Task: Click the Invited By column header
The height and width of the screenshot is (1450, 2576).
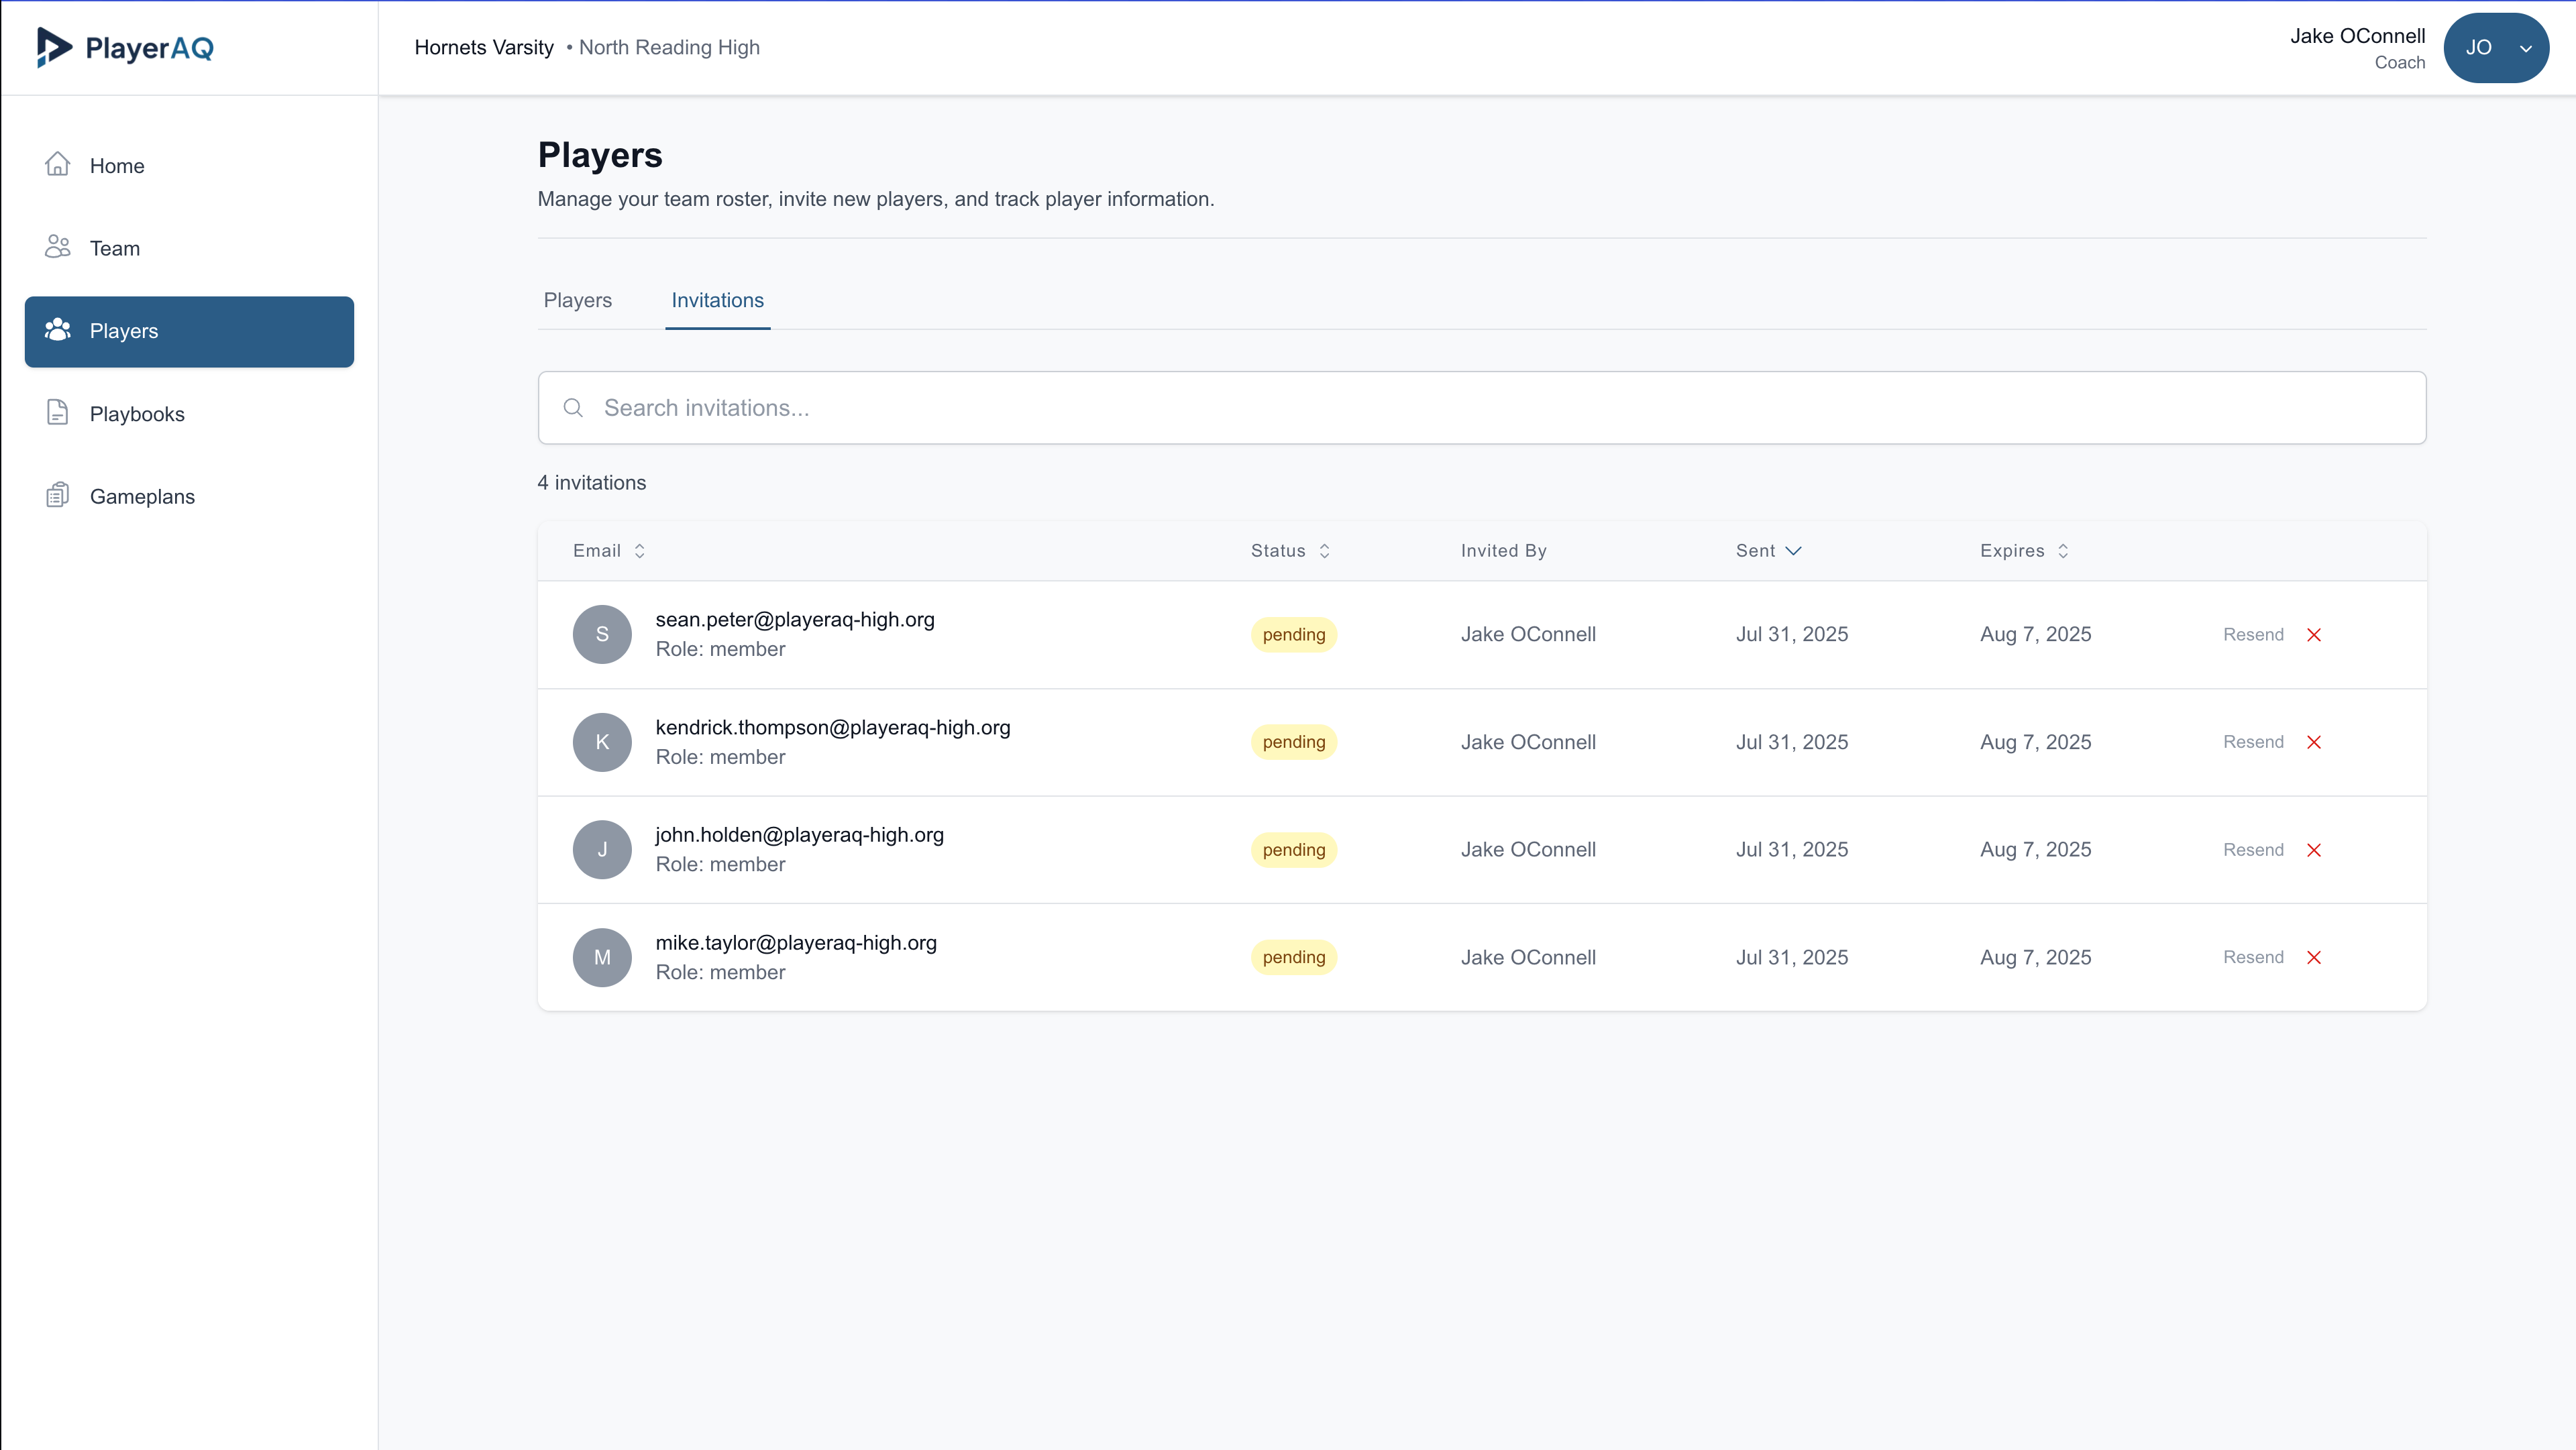Action: [x=1503, y=551]
